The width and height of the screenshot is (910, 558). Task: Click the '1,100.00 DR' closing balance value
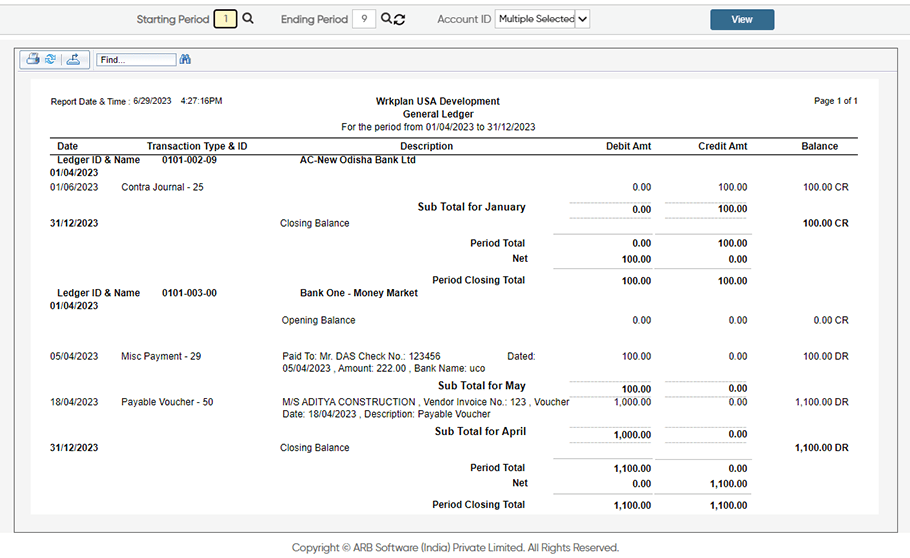coord(821,448)
